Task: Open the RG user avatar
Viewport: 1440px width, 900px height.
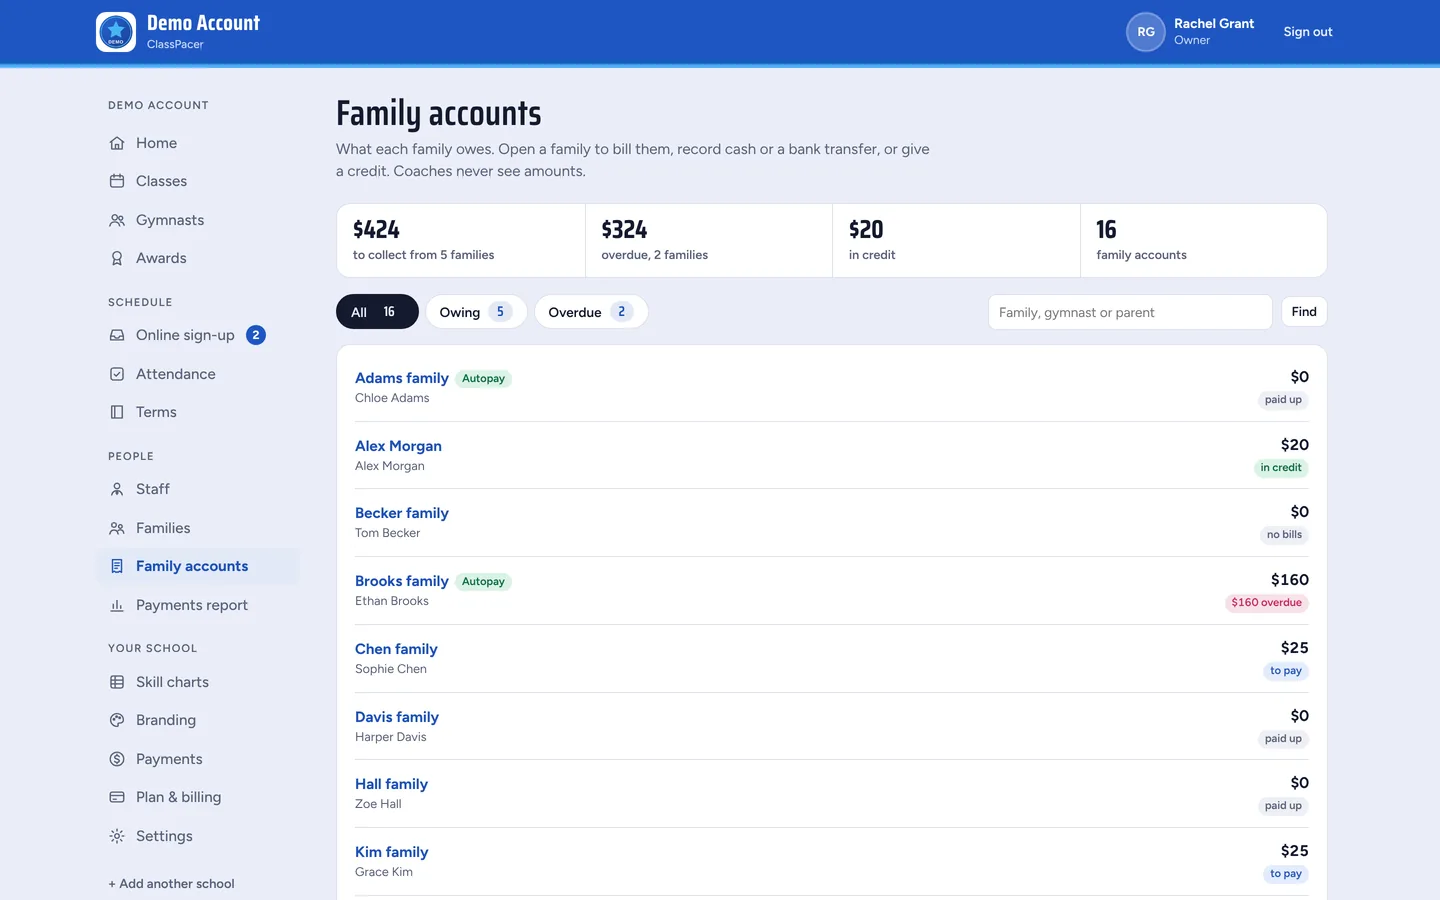Action: tap(1146, 32)
